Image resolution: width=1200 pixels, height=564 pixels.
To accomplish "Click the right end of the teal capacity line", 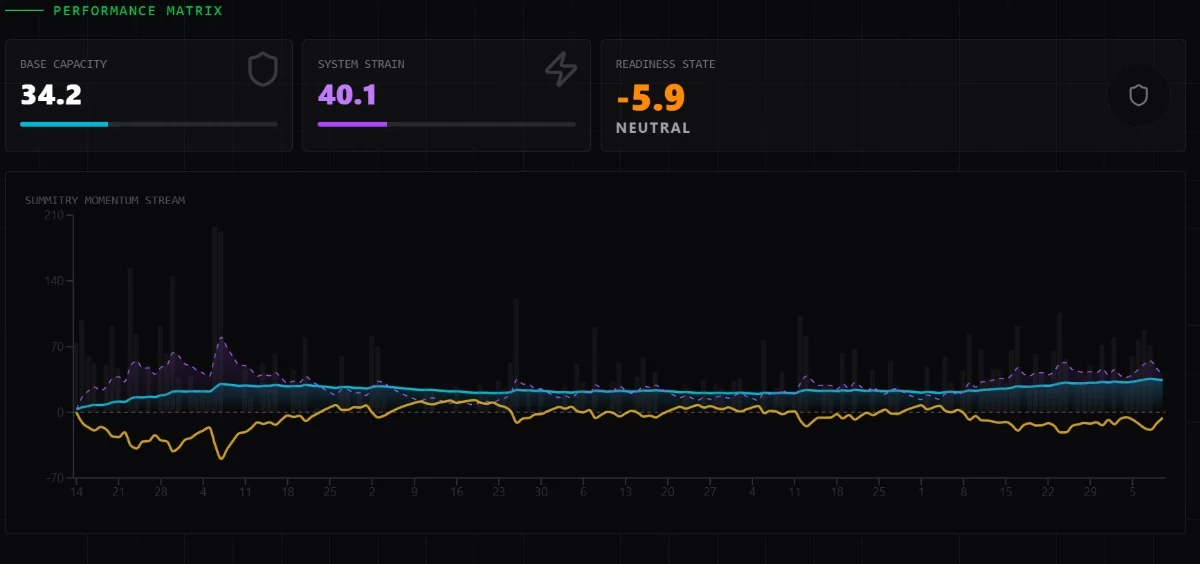I will (1161, 380).
